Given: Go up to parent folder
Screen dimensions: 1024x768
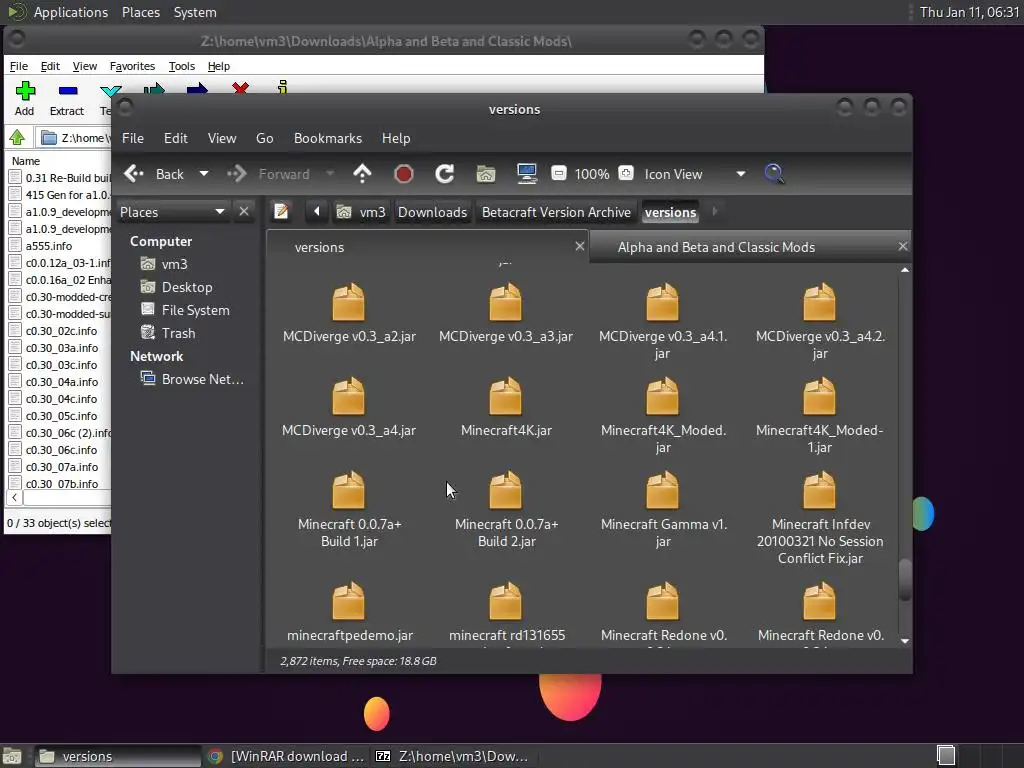Looking at the screenshot, I should [362, 174].
